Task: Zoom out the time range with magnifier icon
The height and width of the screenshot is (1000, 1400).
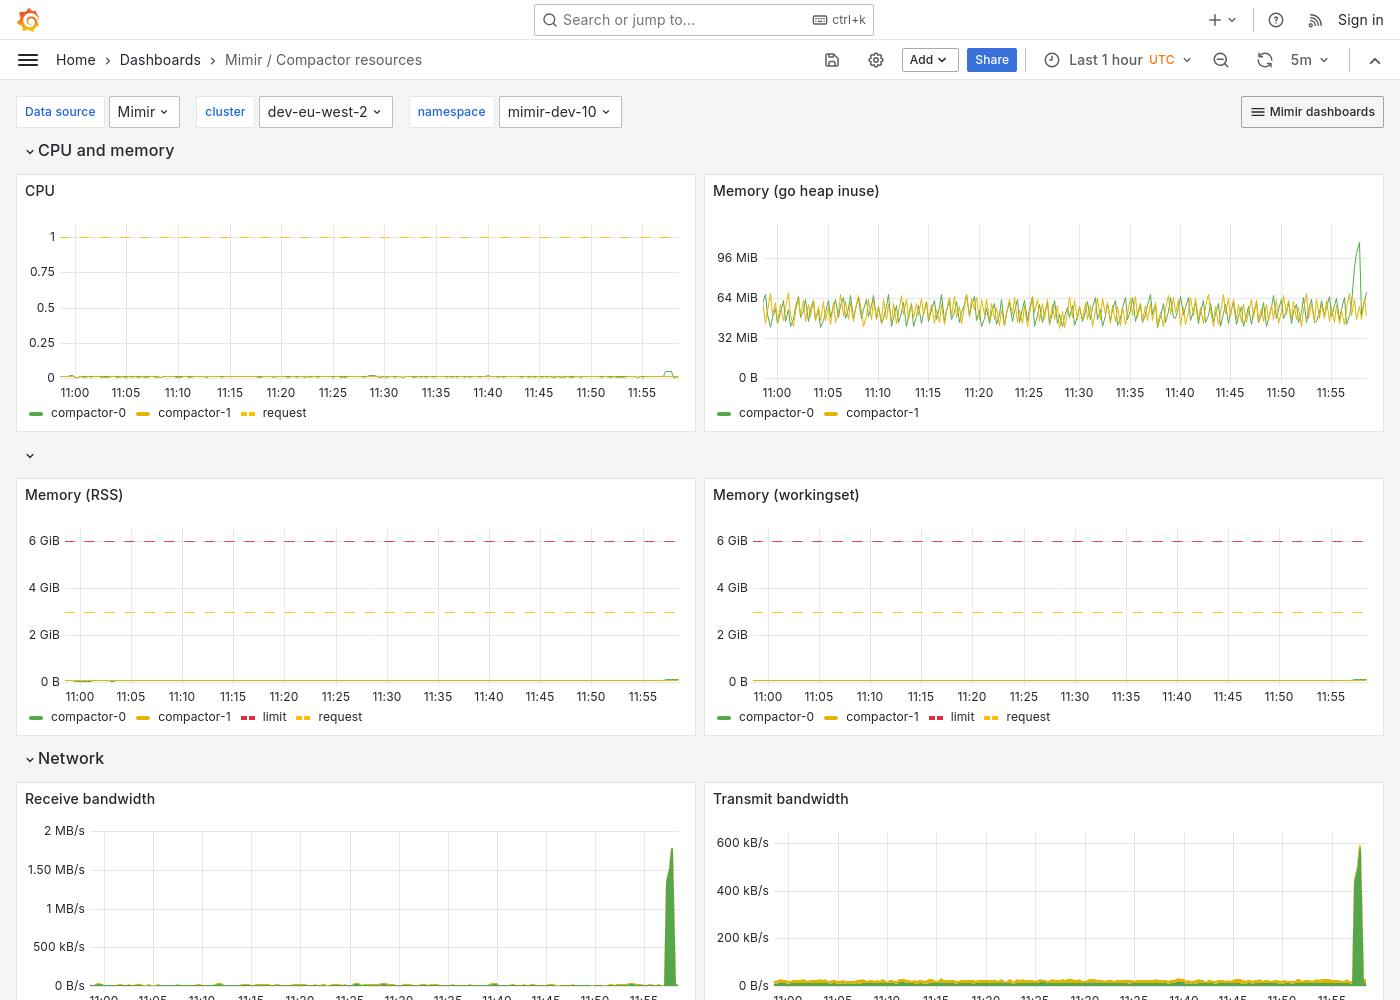Action: pyautogui.click(x=1221, y=60)
